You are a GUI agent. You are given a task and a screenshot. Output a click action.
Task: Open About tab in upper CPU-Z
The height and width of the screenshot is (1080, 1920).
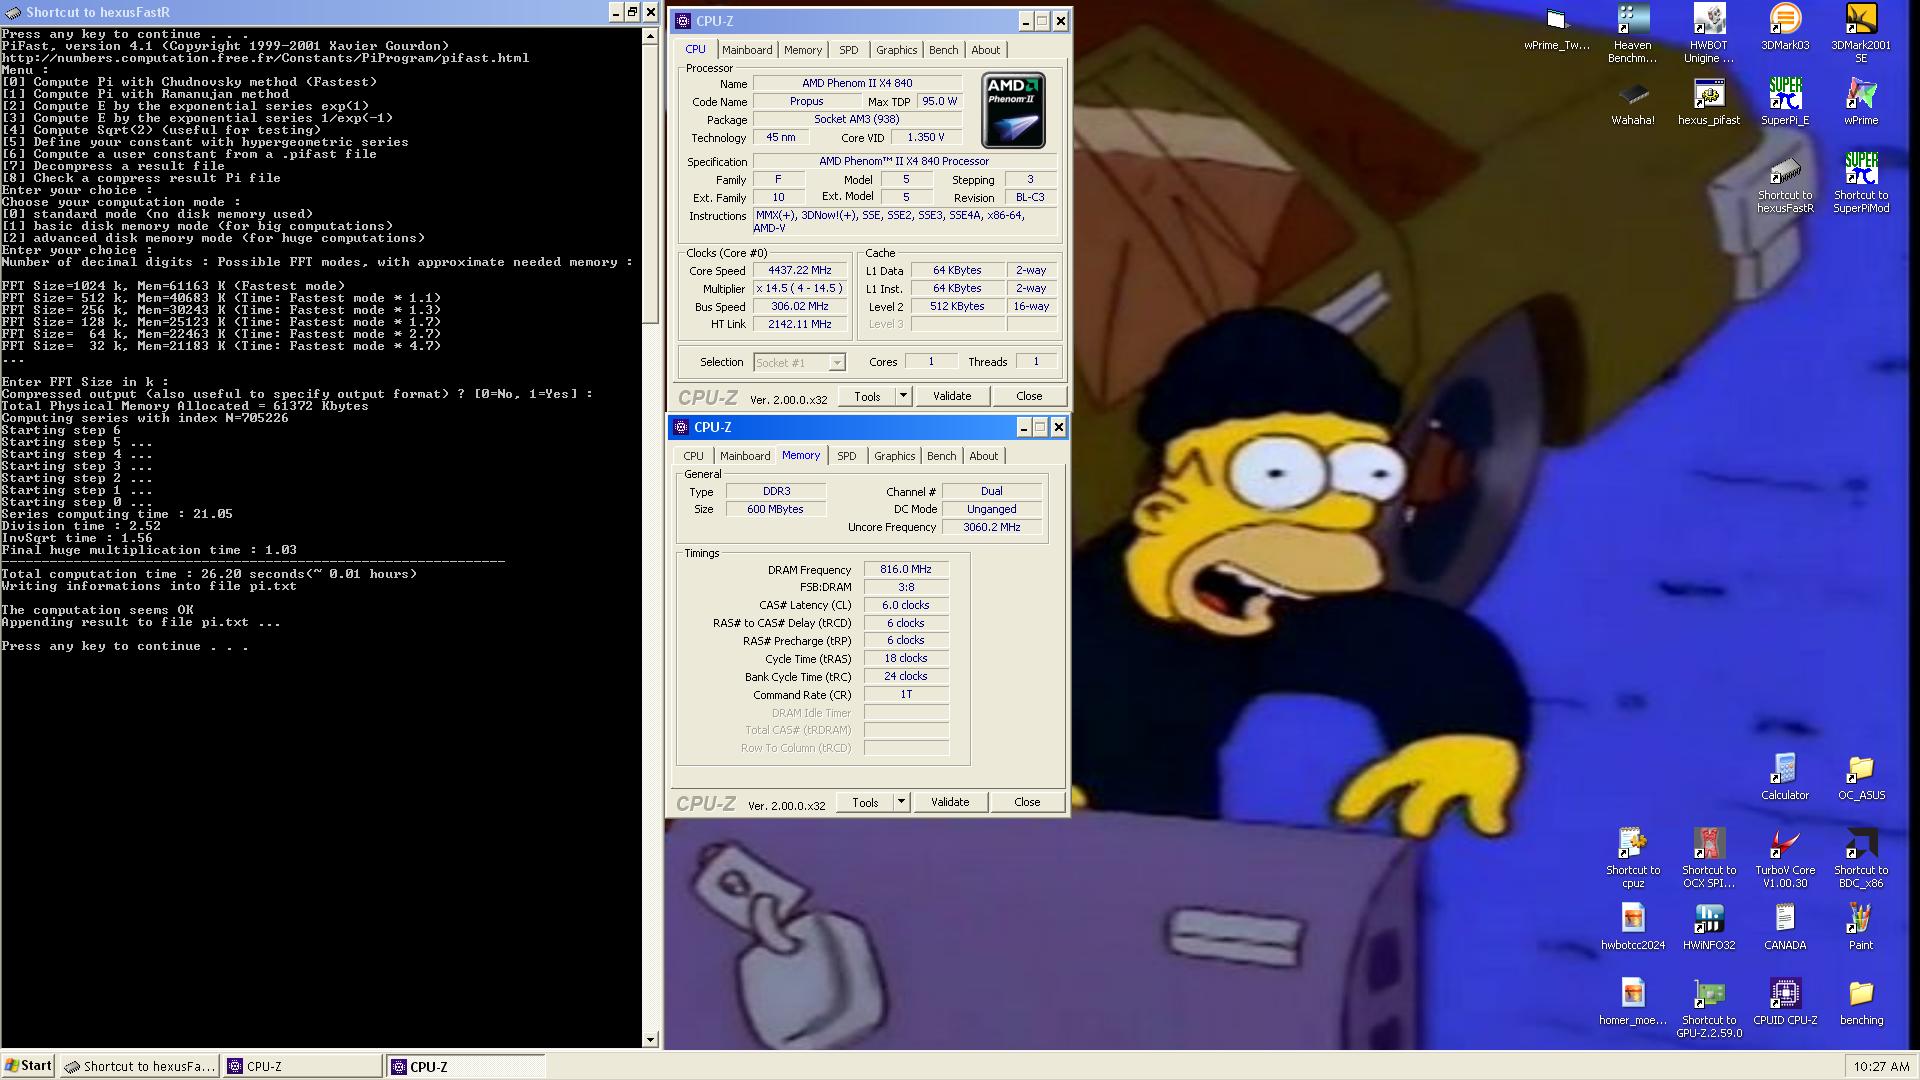coord(985,50)
